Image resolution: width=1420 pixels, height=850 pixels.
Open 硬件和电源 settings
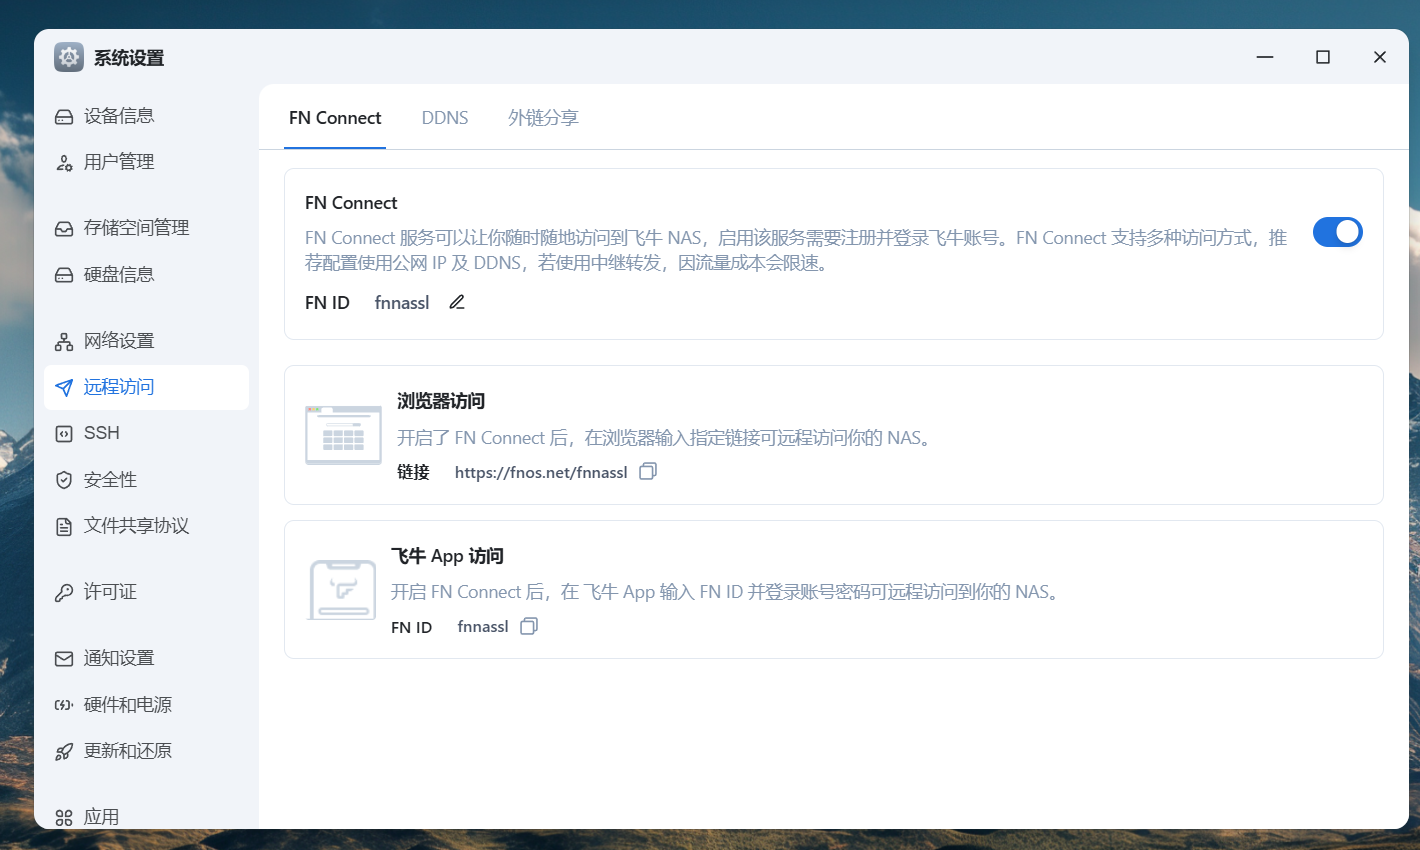tap(127, 704)
